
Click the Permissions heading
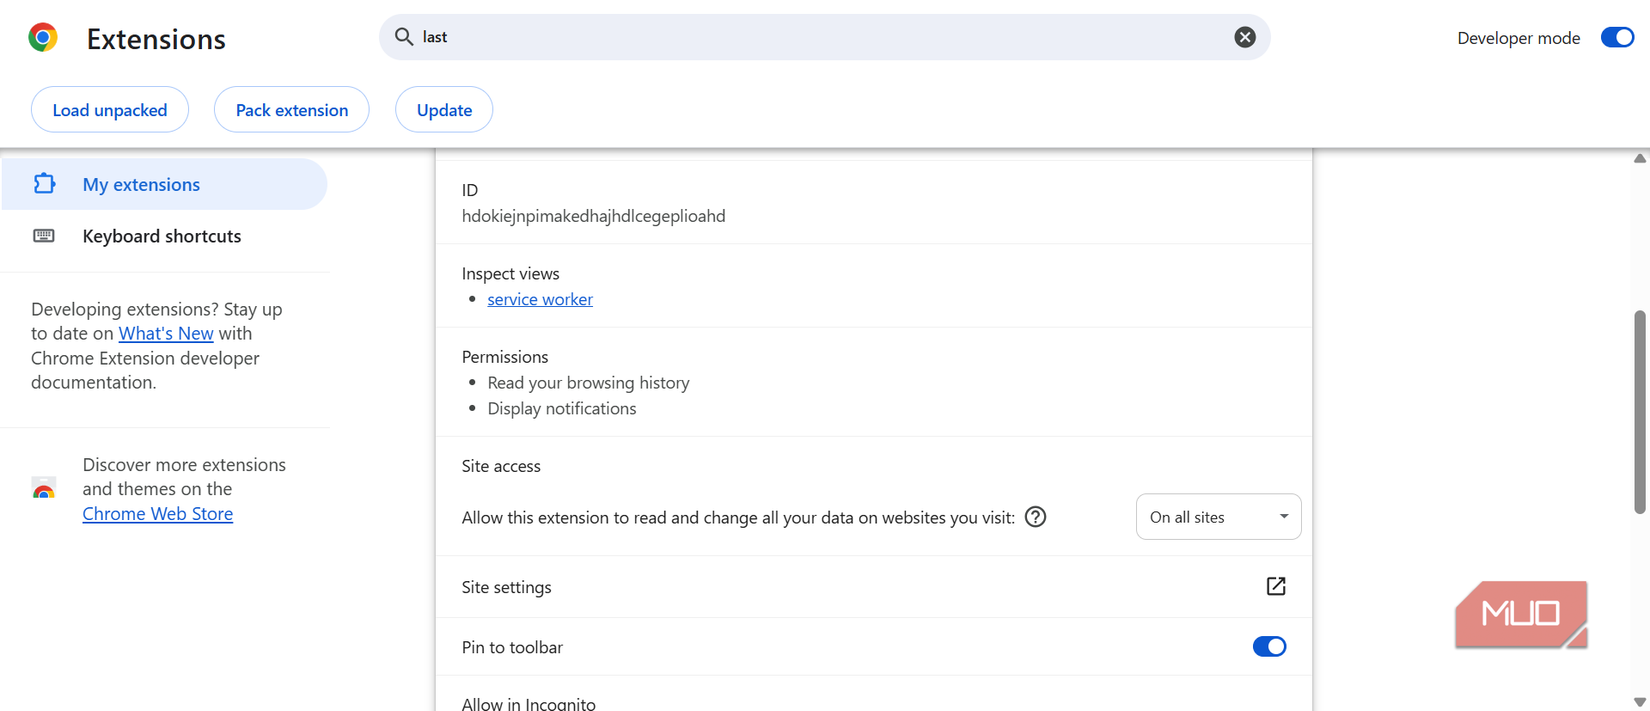505,357
